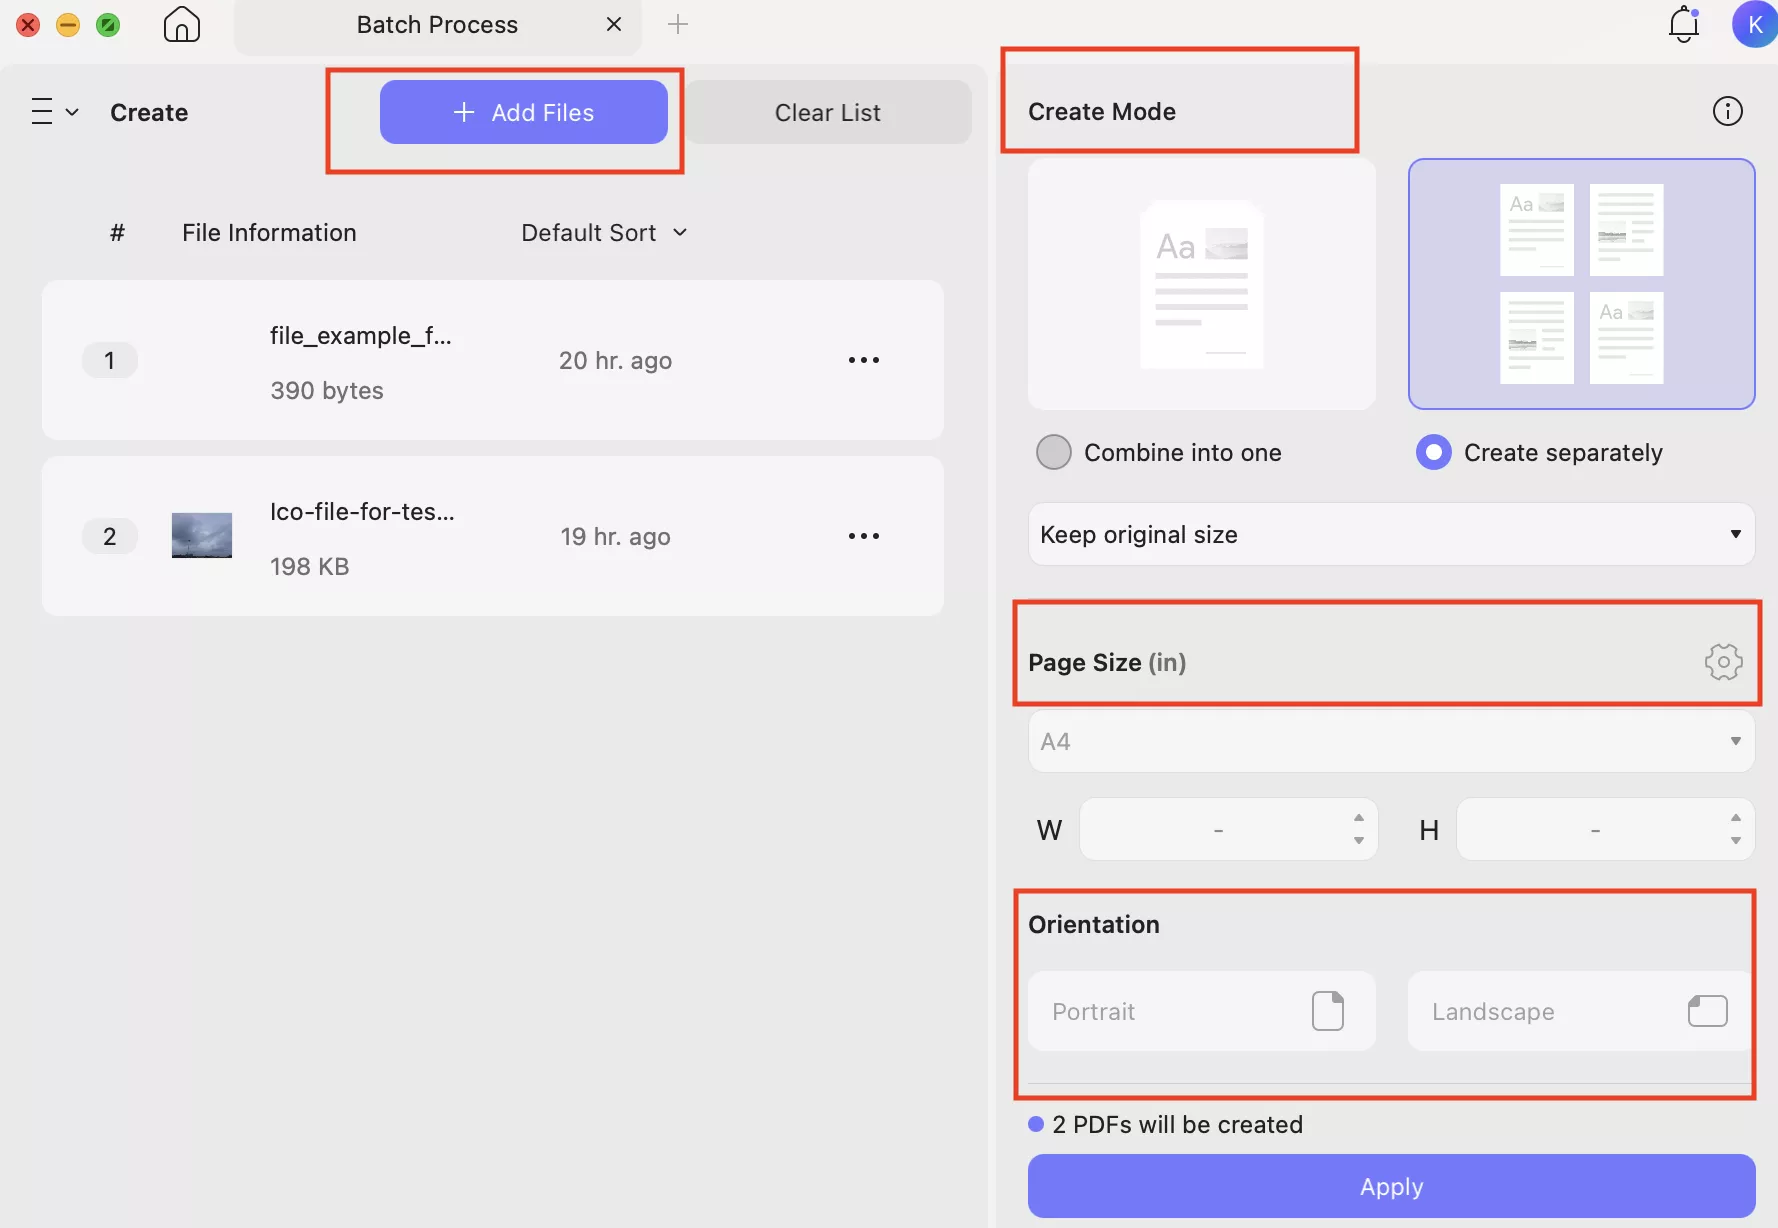This screenshot has width=1778, height=1228.
Task: Select Create separately
Action: pos(1434,452)
